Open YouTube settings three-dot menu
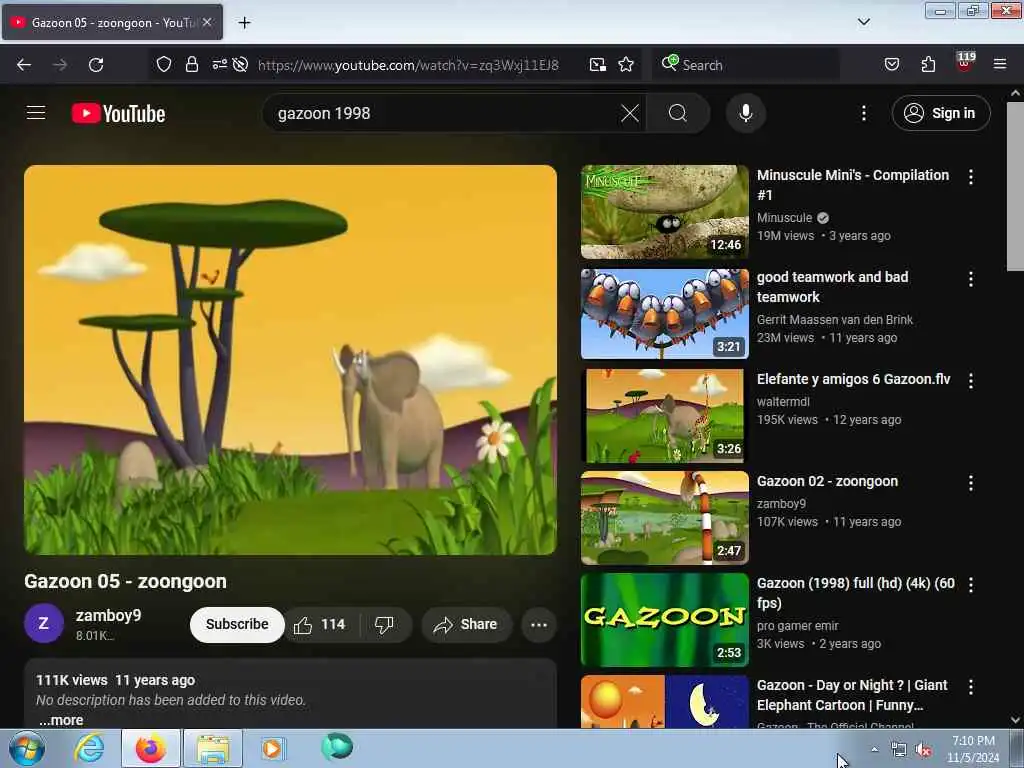 coord(863,114)
